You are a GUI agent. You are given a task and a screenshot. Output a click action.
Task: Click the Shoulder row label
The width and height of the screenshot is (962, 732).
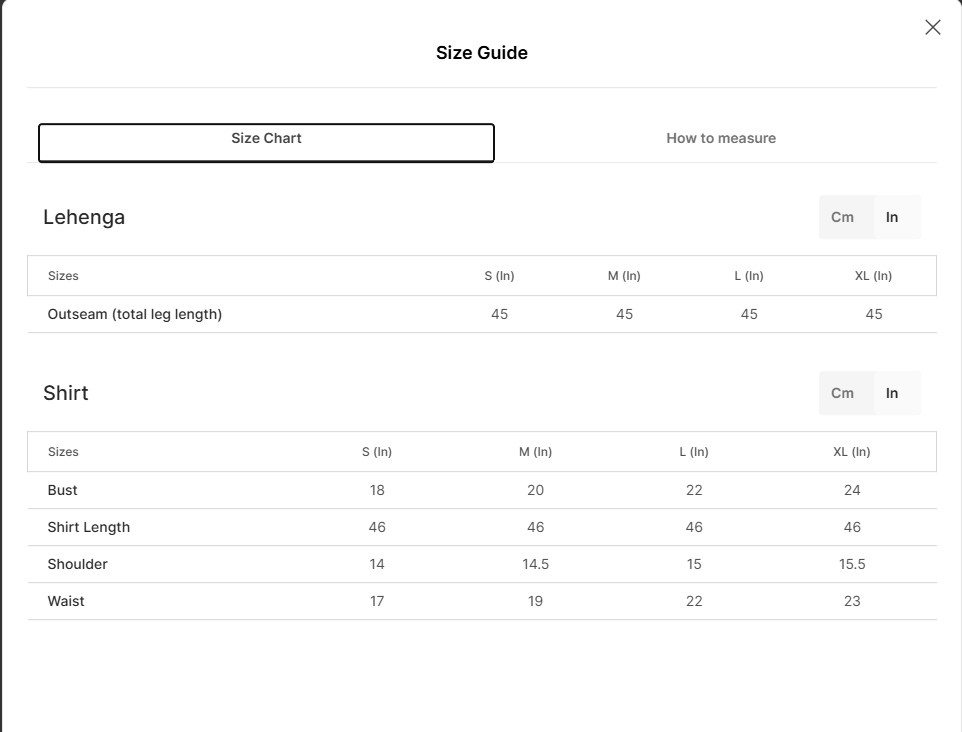click(x=78, y=564)
